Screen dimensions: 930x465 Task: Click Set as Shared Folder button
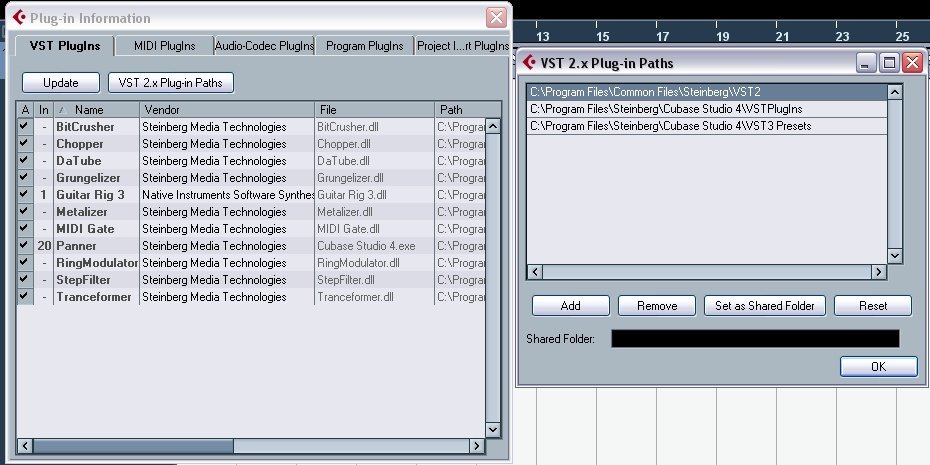coord(765,305)
